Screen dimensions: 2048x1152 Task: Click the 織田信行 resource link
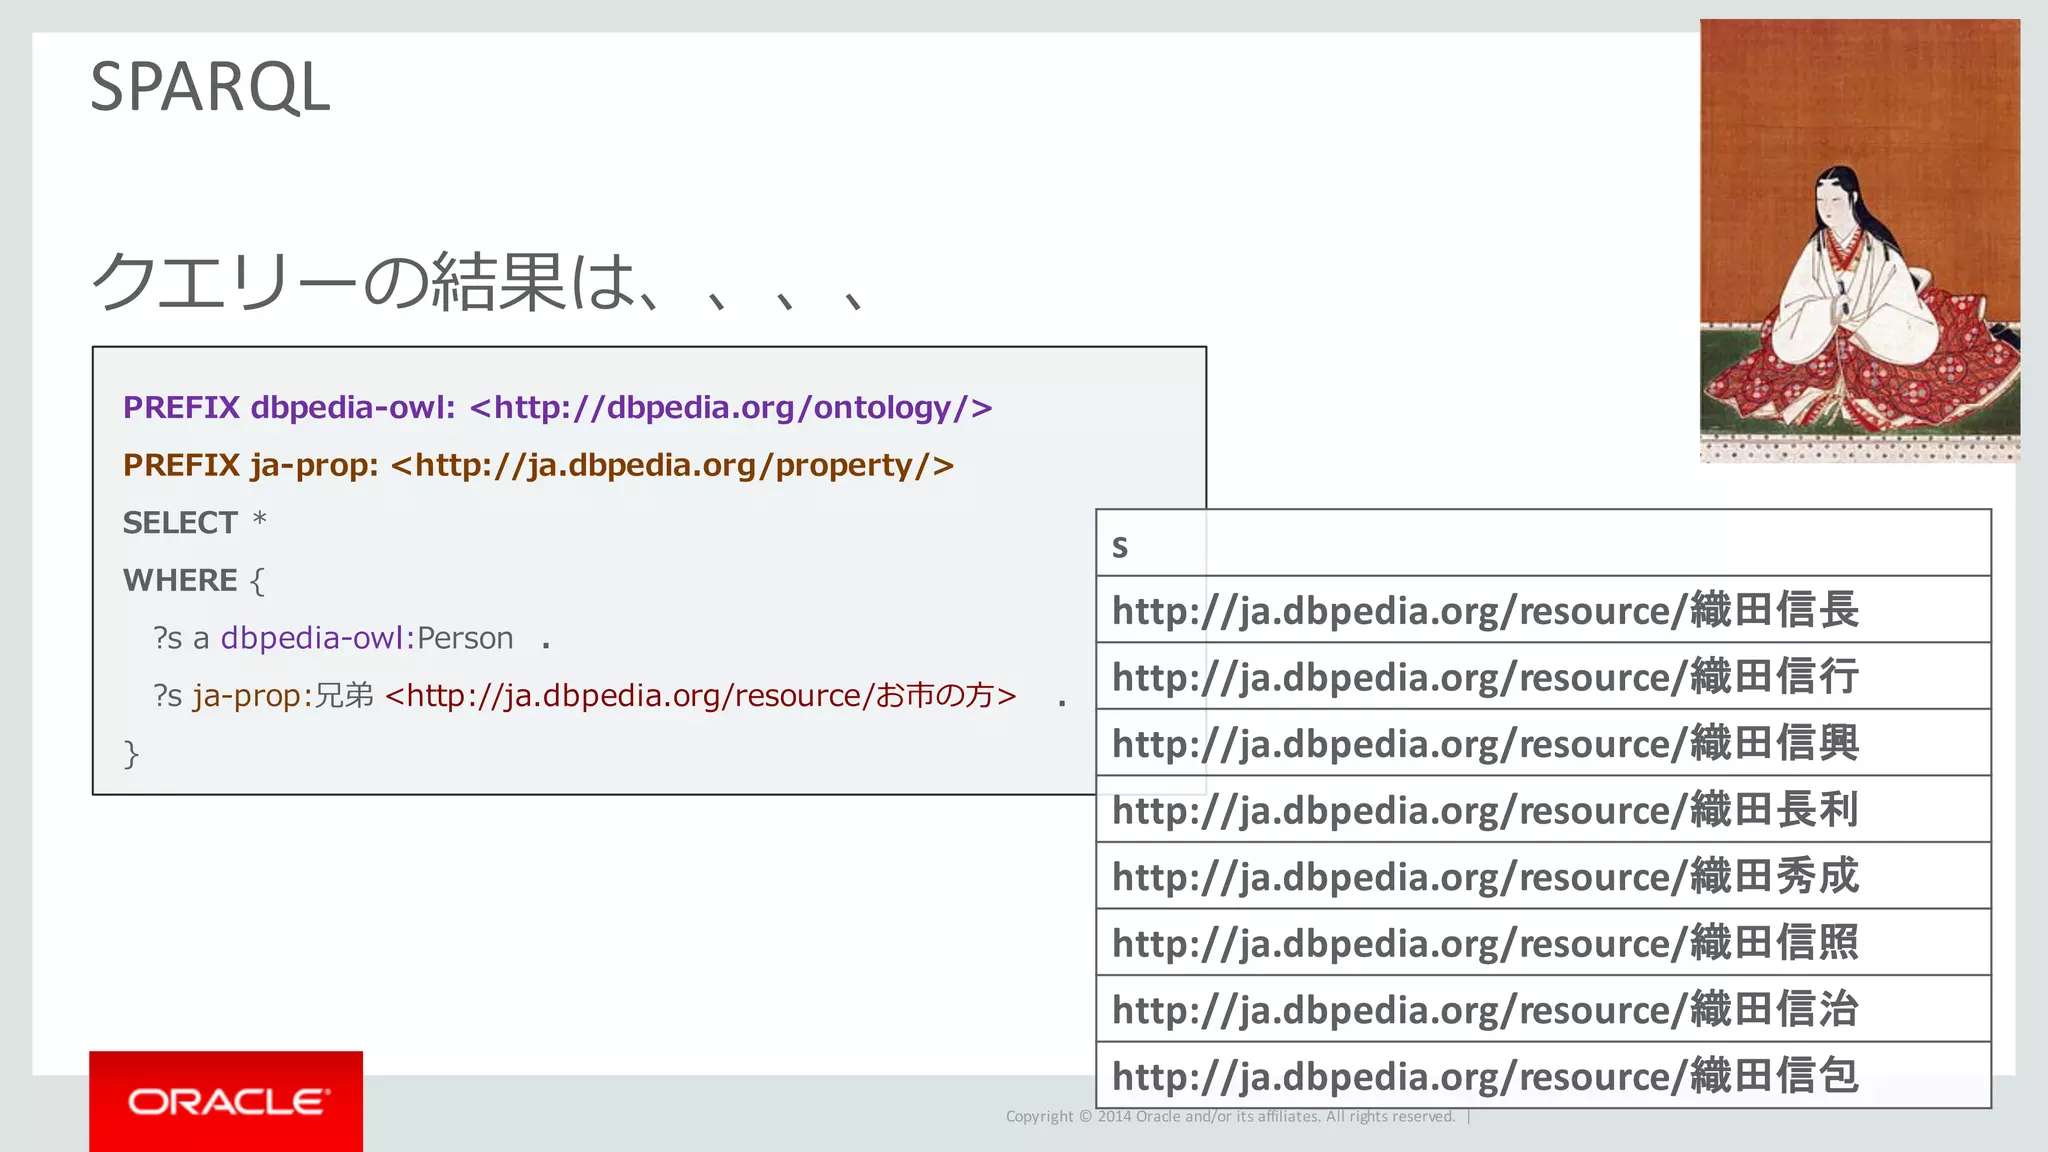(x=1485, y=677)
